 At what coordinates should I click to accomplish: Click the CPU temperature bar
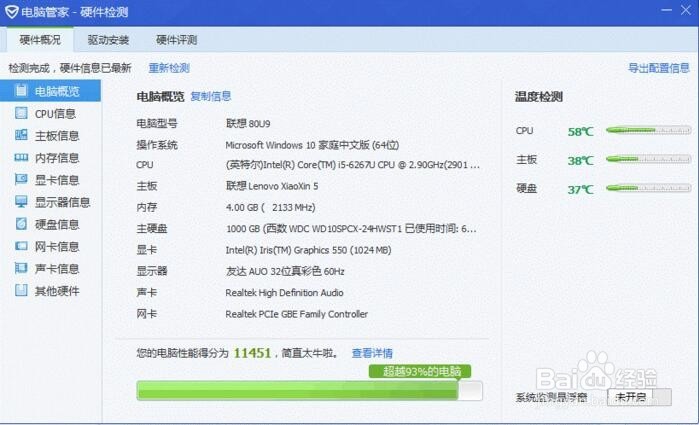point(649,131)
